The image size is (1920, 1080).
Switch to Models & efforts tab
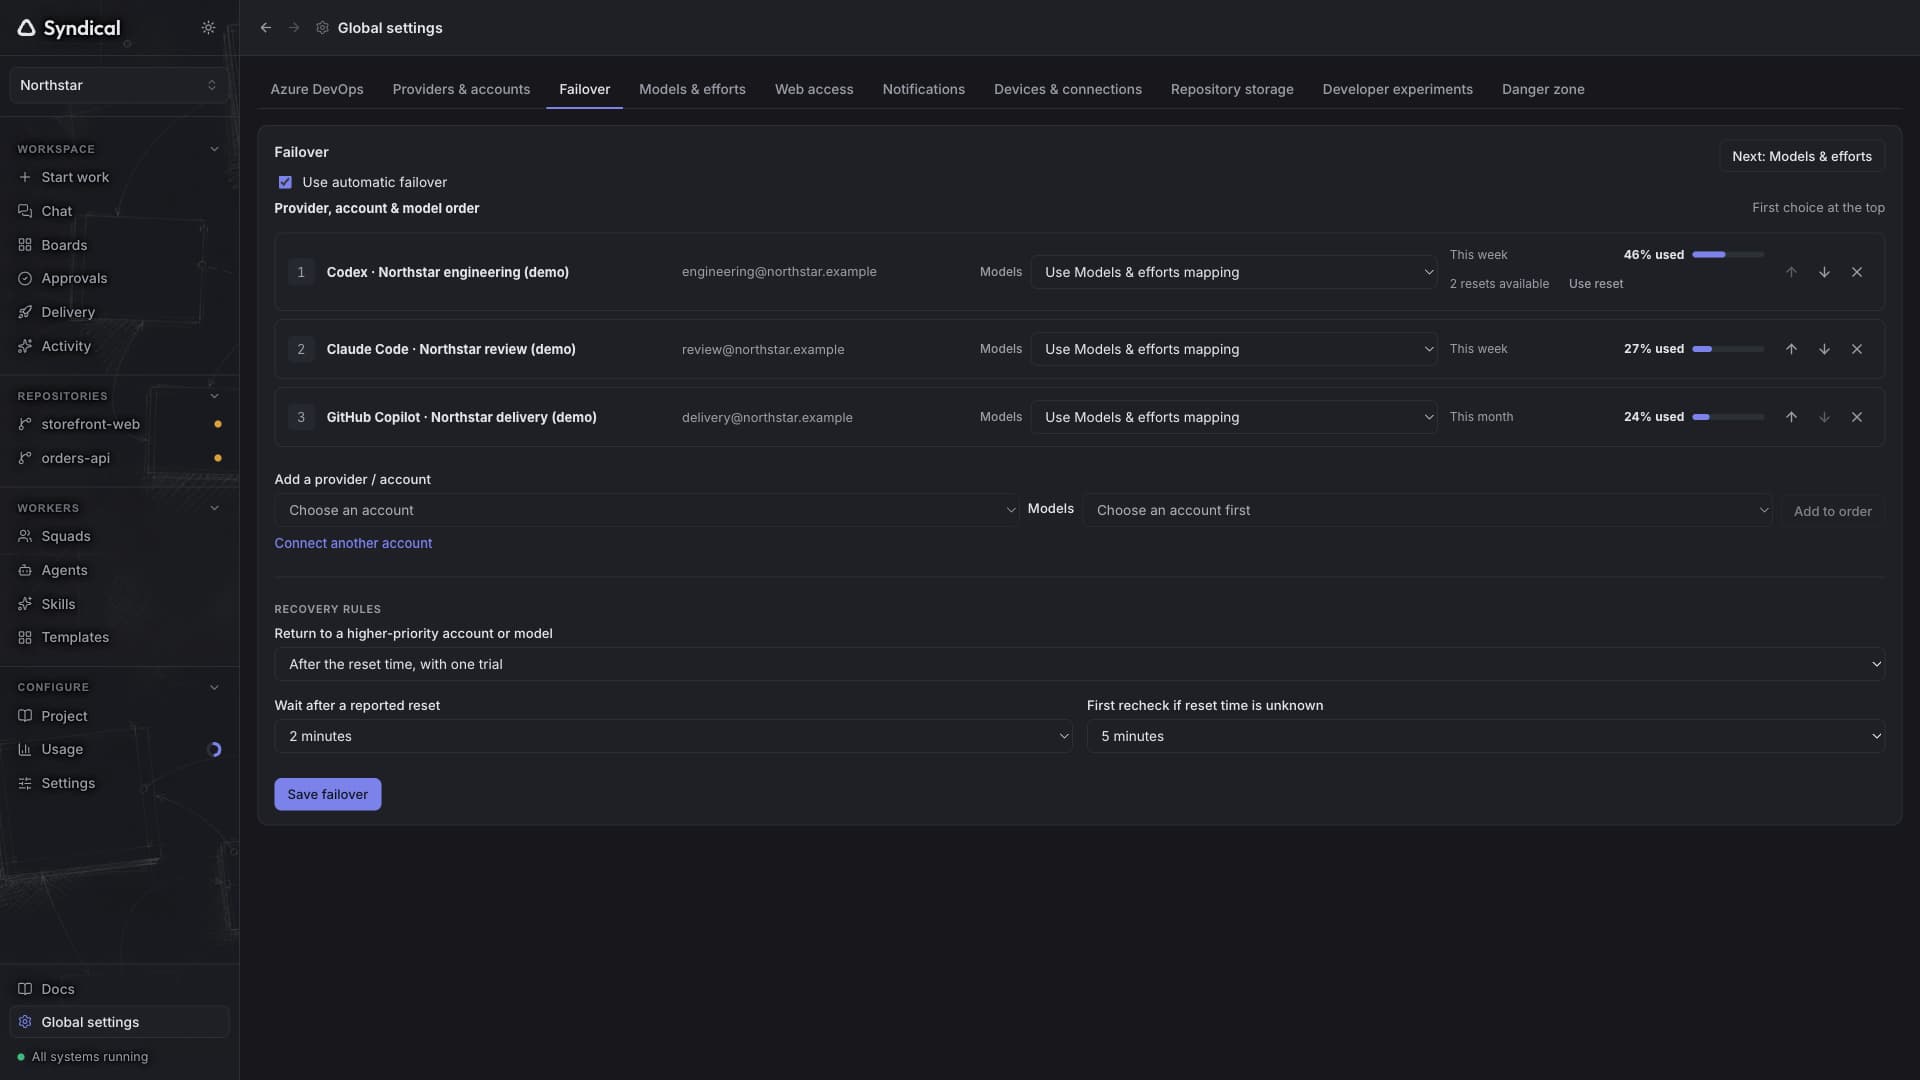click(692, 89)
